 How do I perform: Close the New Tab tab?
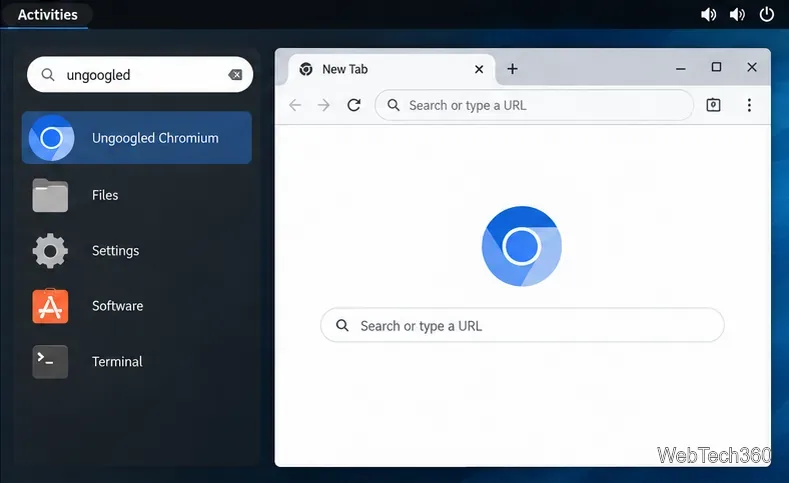coord(479,69)
